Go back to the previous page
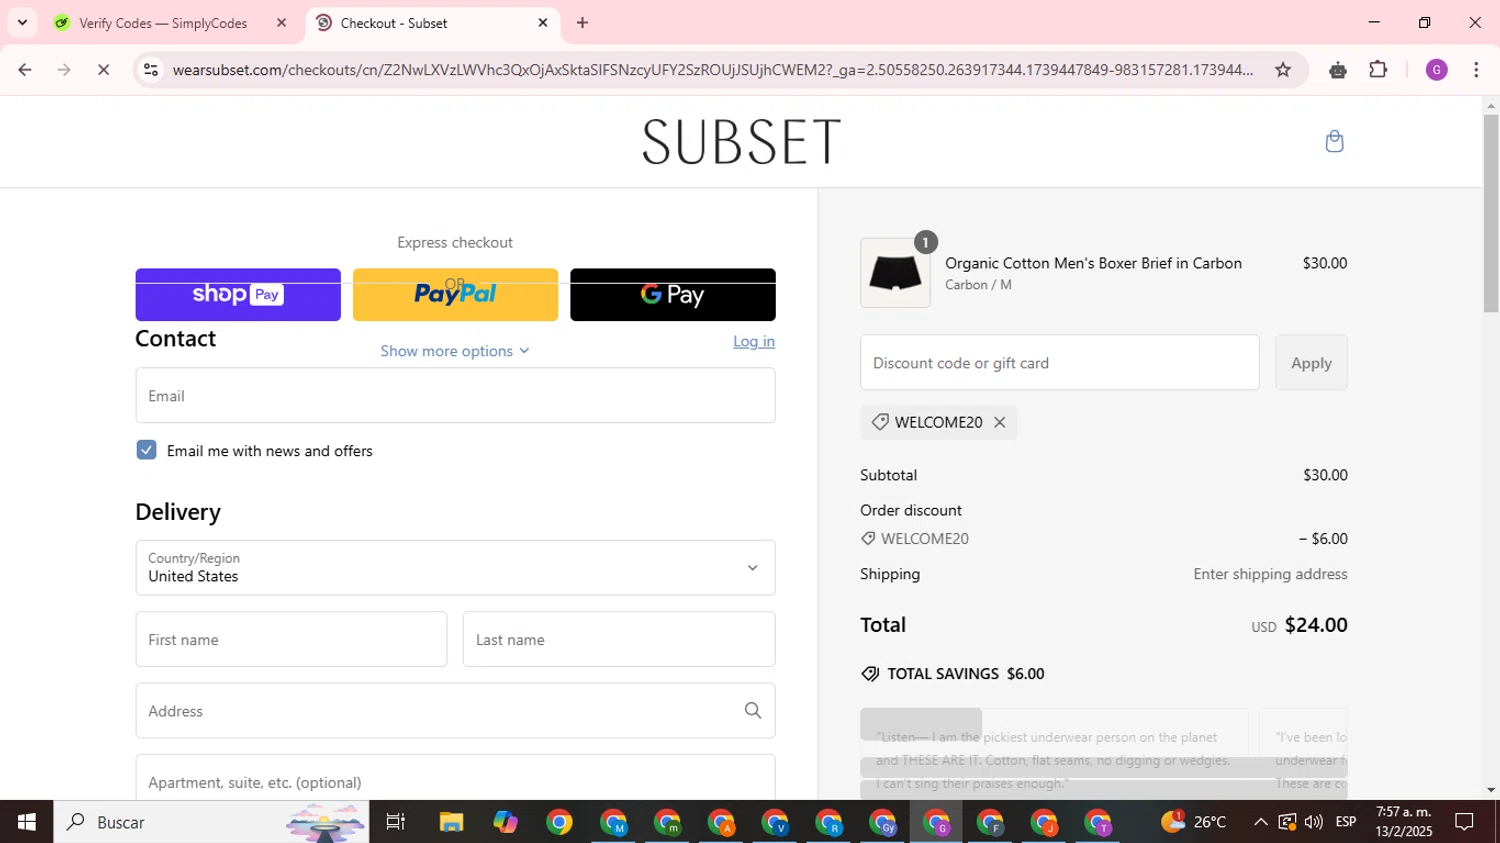The height and width of the screenshot is (843, 1500). coord(25,69)
